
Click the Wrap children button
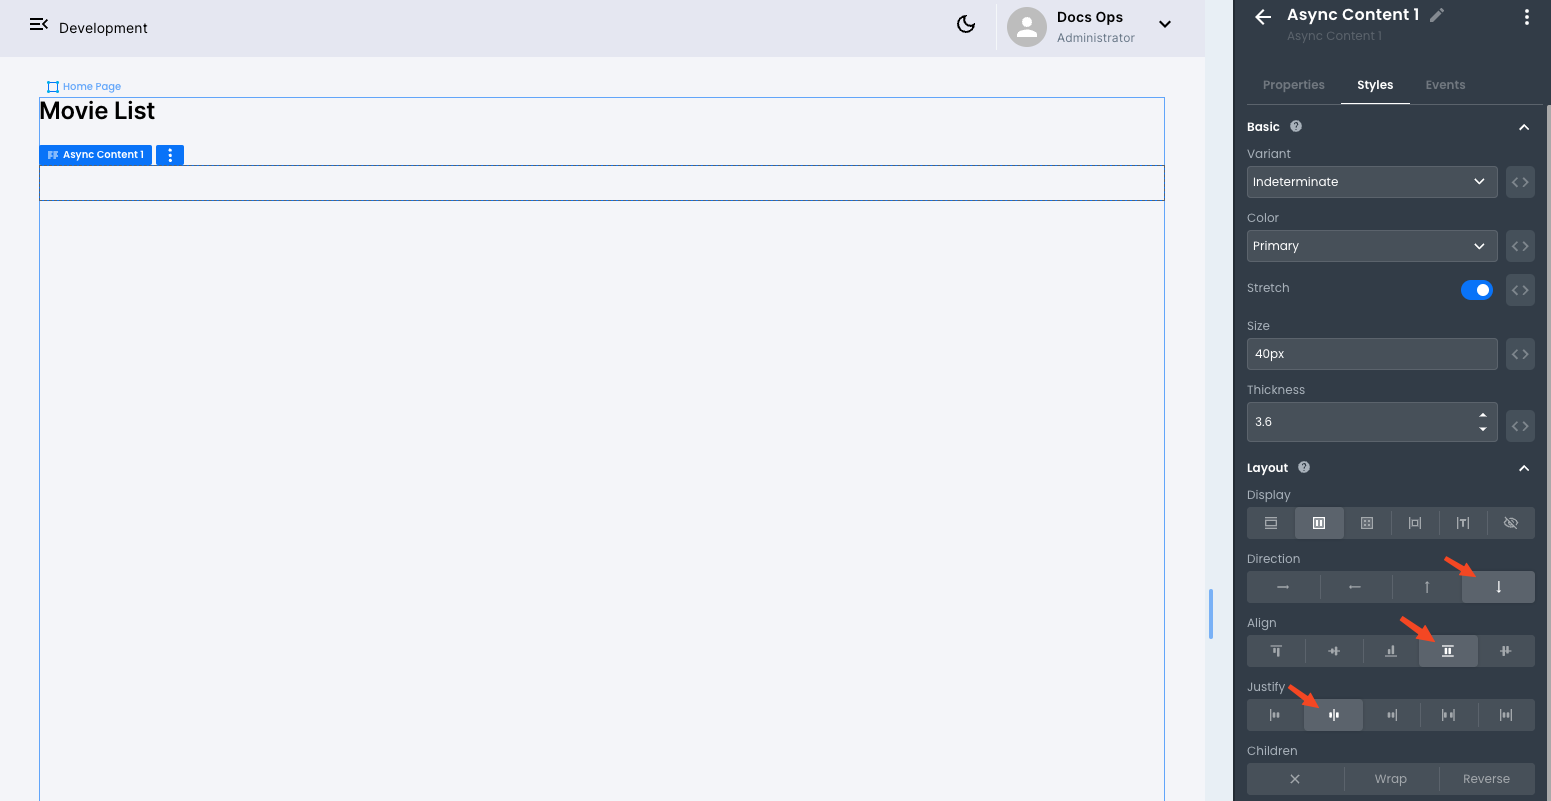pyautogui.click(x=1390, y=779)
